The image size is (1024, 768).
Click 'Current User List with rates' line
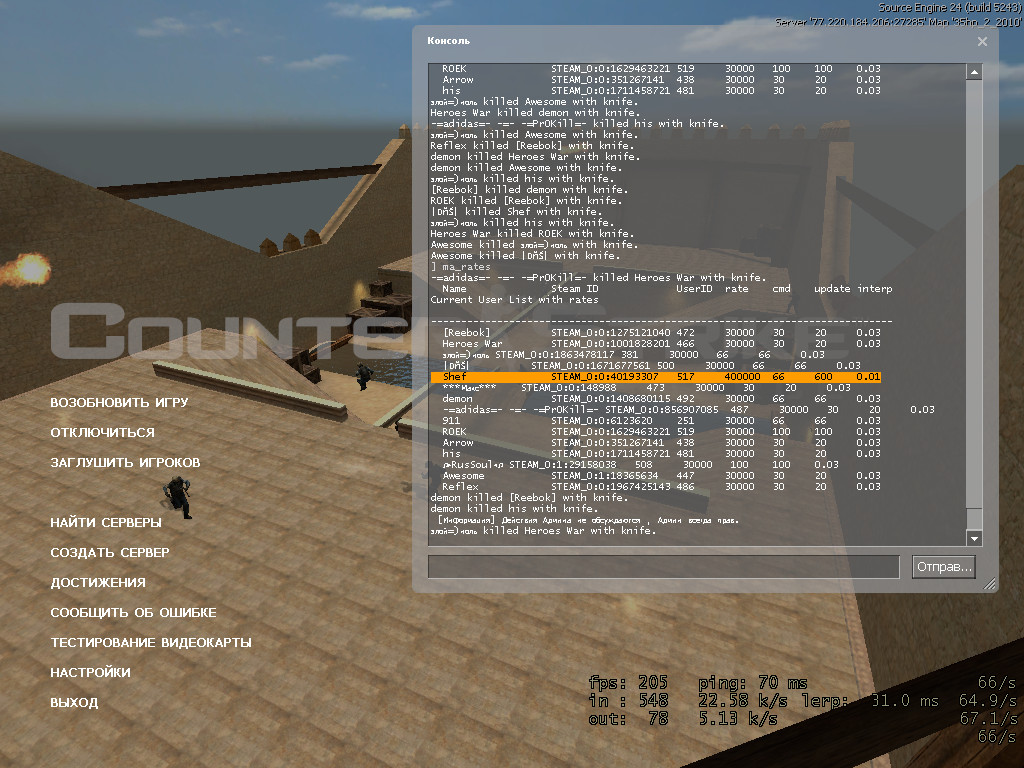(x=514, y=300)
